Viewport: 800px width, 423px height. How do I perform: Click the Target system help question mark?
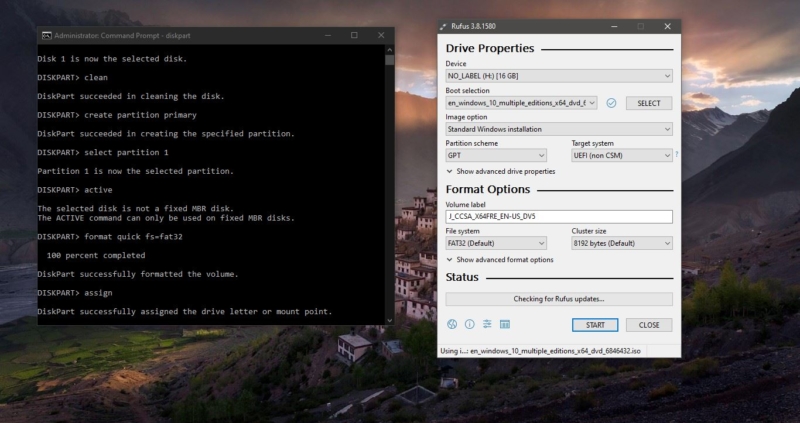(676, 155)
